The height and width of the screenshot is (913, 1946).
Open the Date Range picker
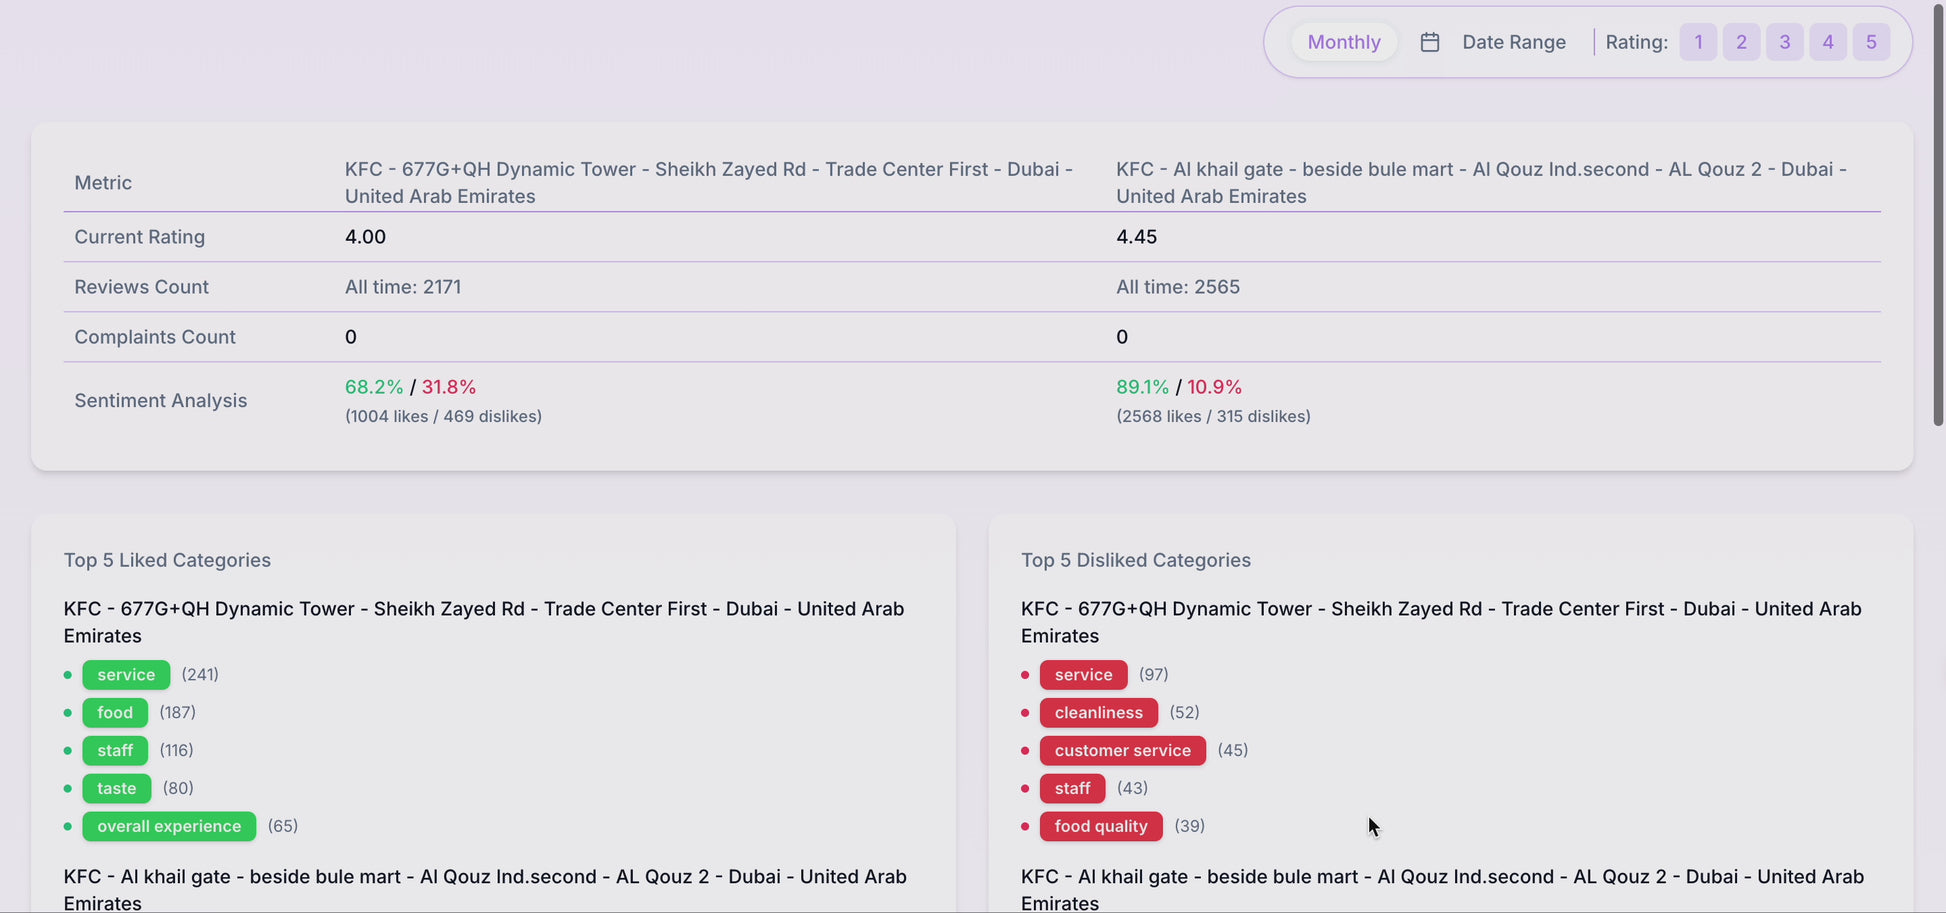tap(1513, 42)
